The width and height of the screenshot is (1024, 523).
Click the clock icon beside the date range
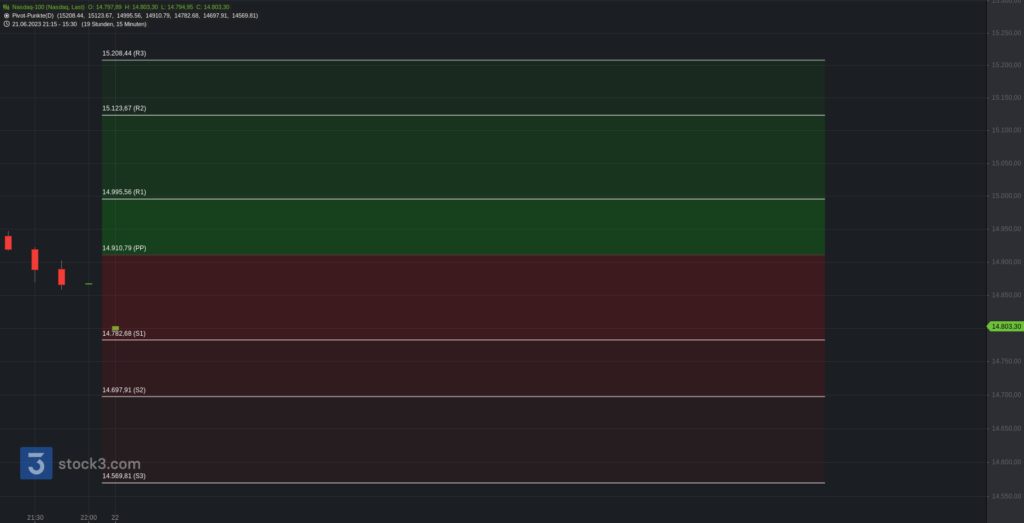[x=6, y=24]
